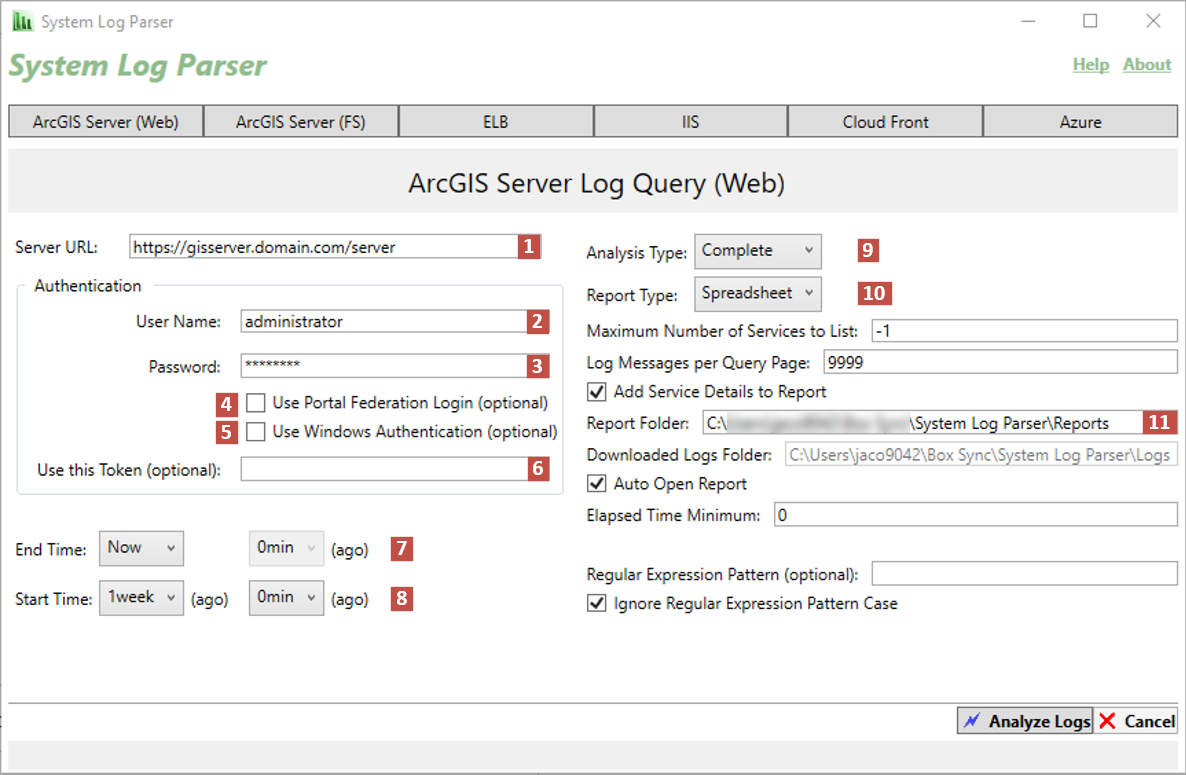Viewport: 1186px width, 775px height.
Task: Open the IIS tab
Action: coord(691,122)
